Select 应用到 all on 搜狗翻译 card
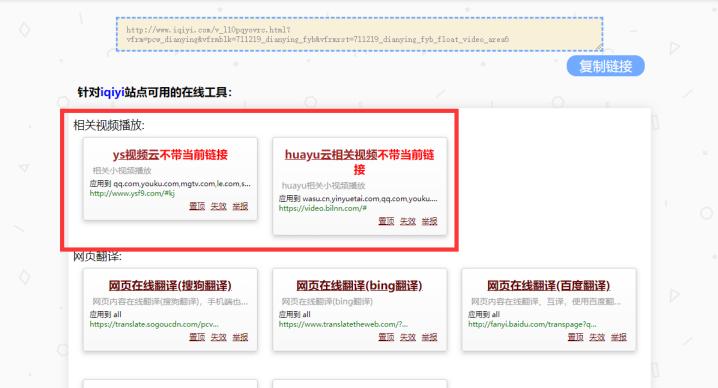718x388 pixels. 105,314
